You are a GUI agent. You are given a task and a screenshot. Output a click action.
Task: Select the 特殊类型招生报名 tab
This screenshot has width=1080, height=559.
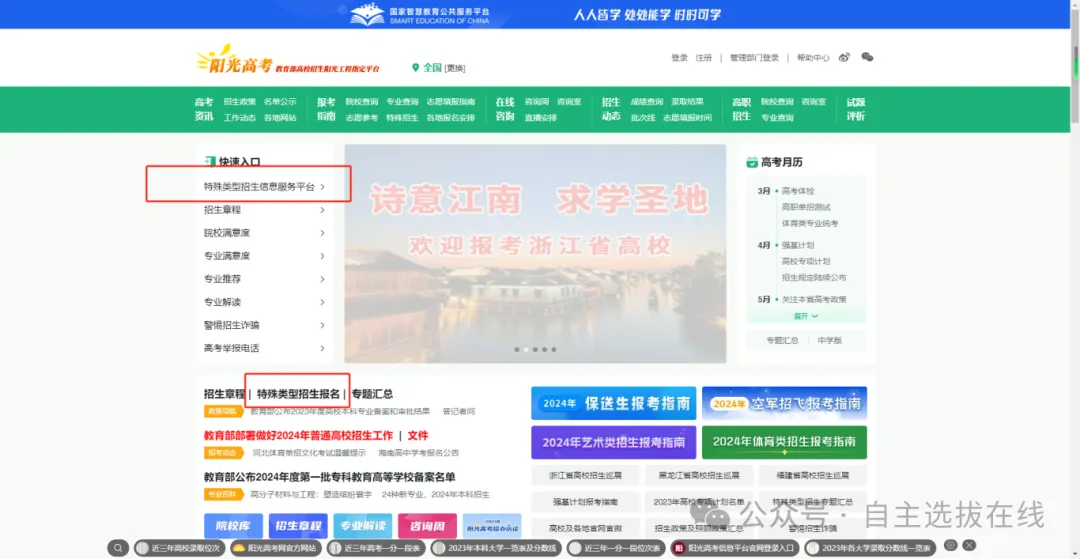[x=298, y=394]
